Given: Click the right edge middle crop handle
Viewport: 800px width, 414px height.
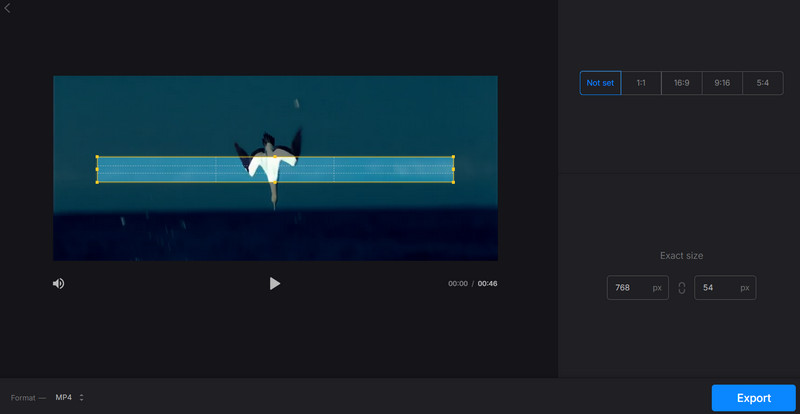Looking at the screenshot, I should pyautogui.click(x=453, y=169).
